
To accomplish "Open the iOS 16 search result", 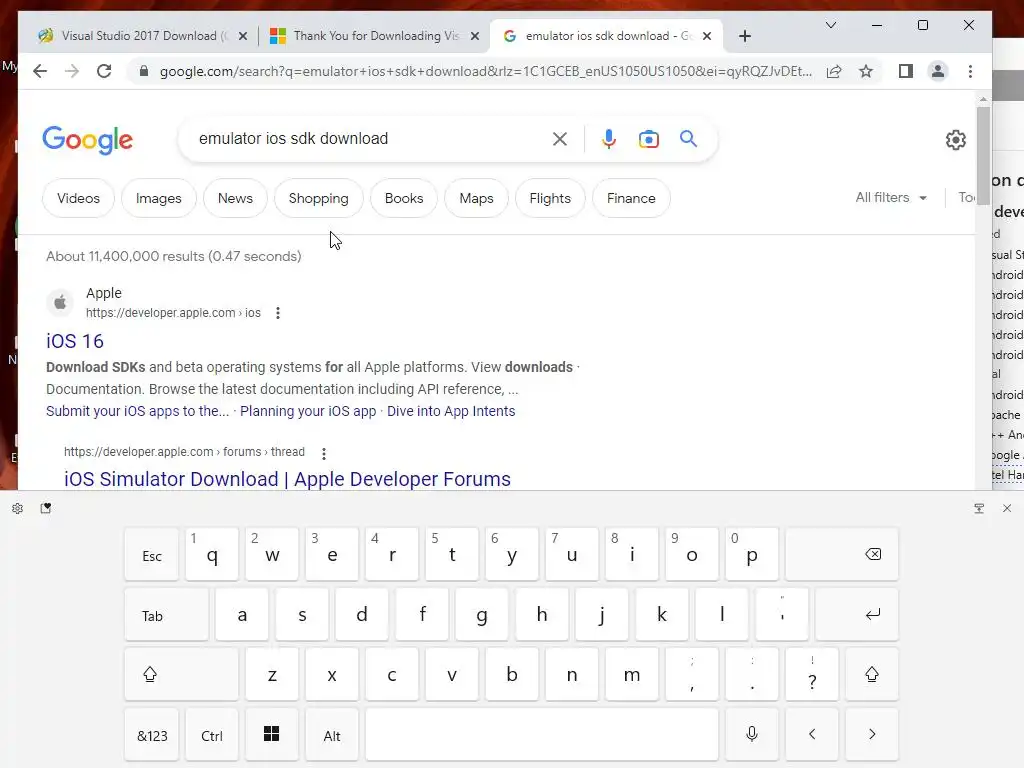I will [74, 341].
